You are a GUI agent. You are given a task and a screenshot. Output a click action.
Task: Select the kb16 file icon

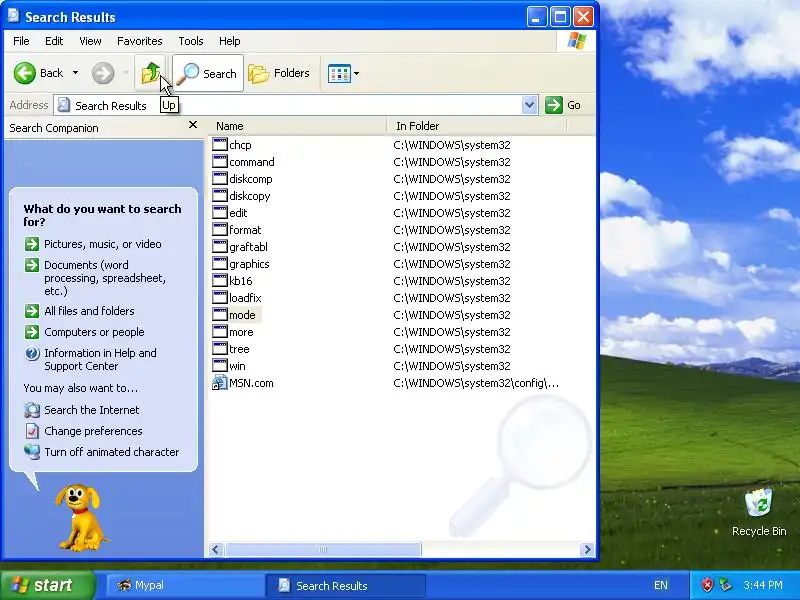tap(220, 281)
